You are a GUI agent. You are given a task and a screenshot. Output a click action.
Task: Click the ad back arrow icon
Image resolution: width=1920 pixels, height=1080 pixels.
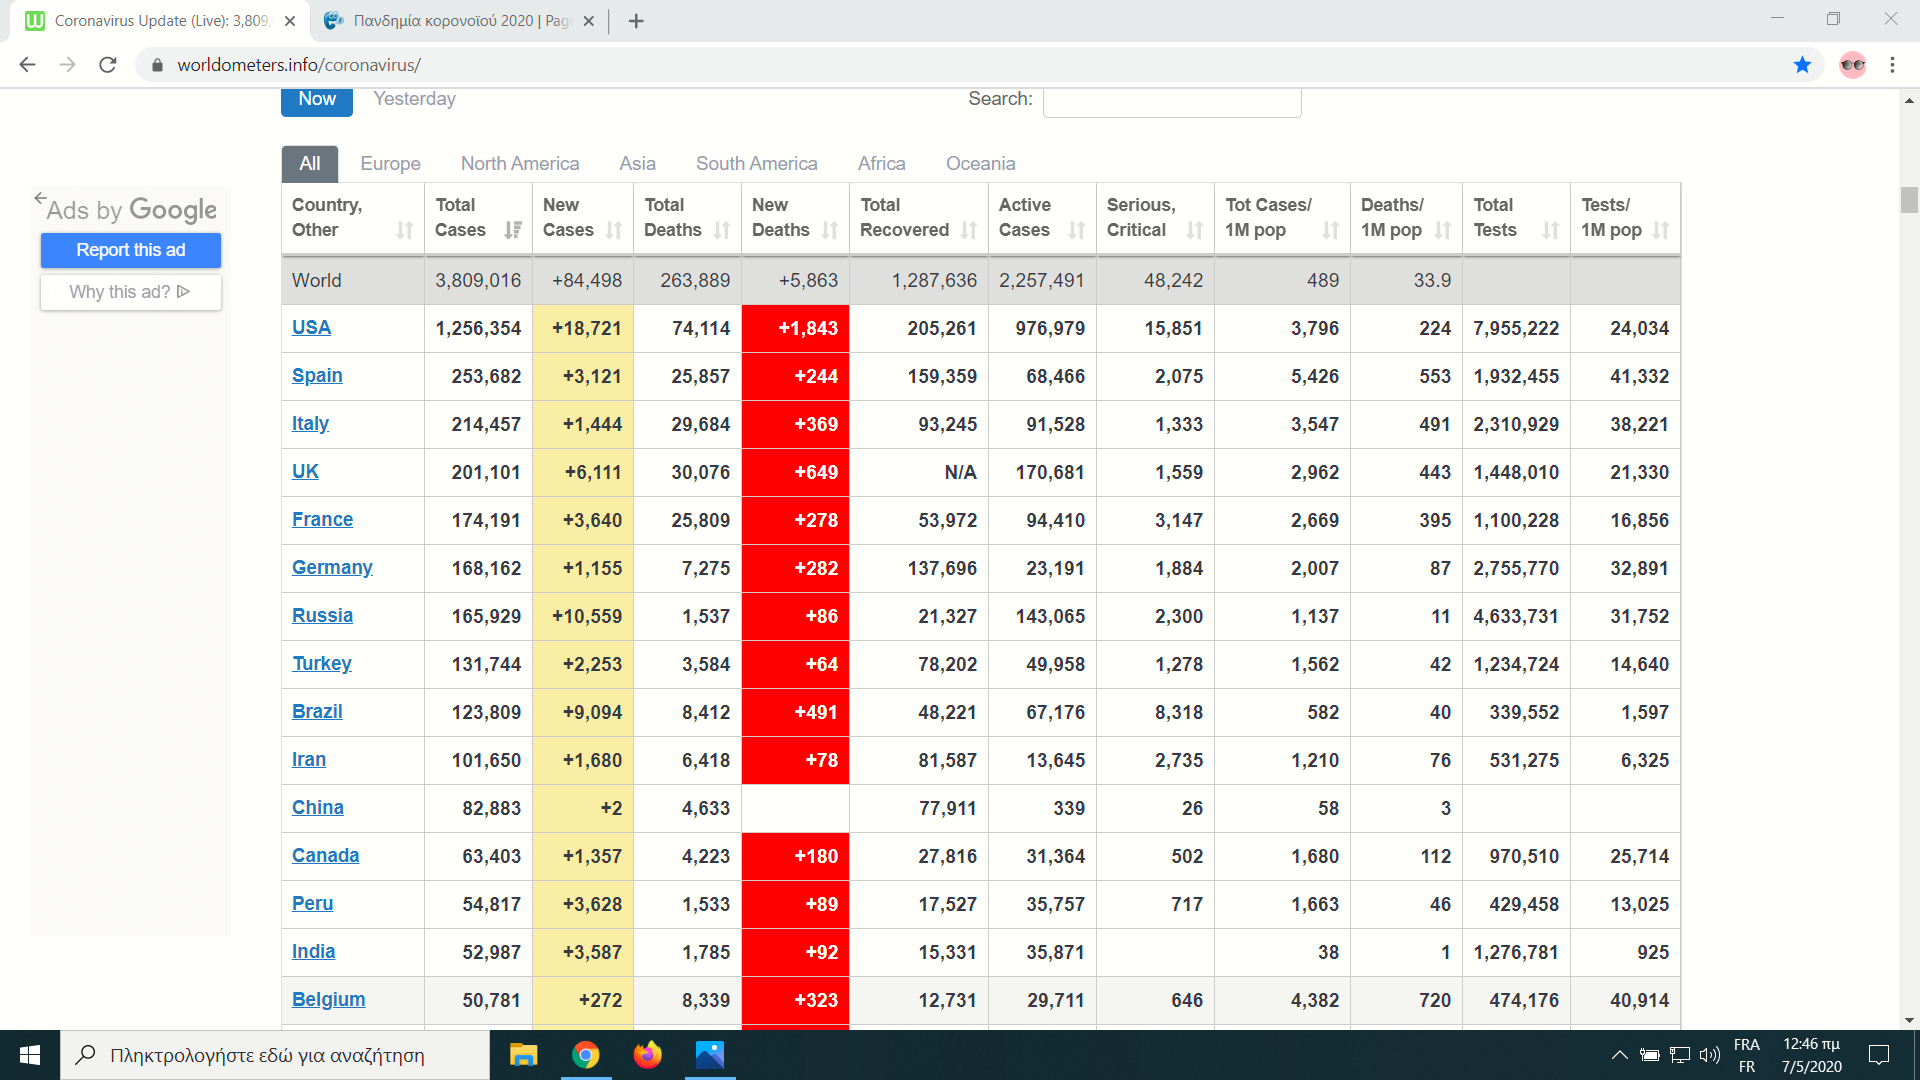point(40,198)
